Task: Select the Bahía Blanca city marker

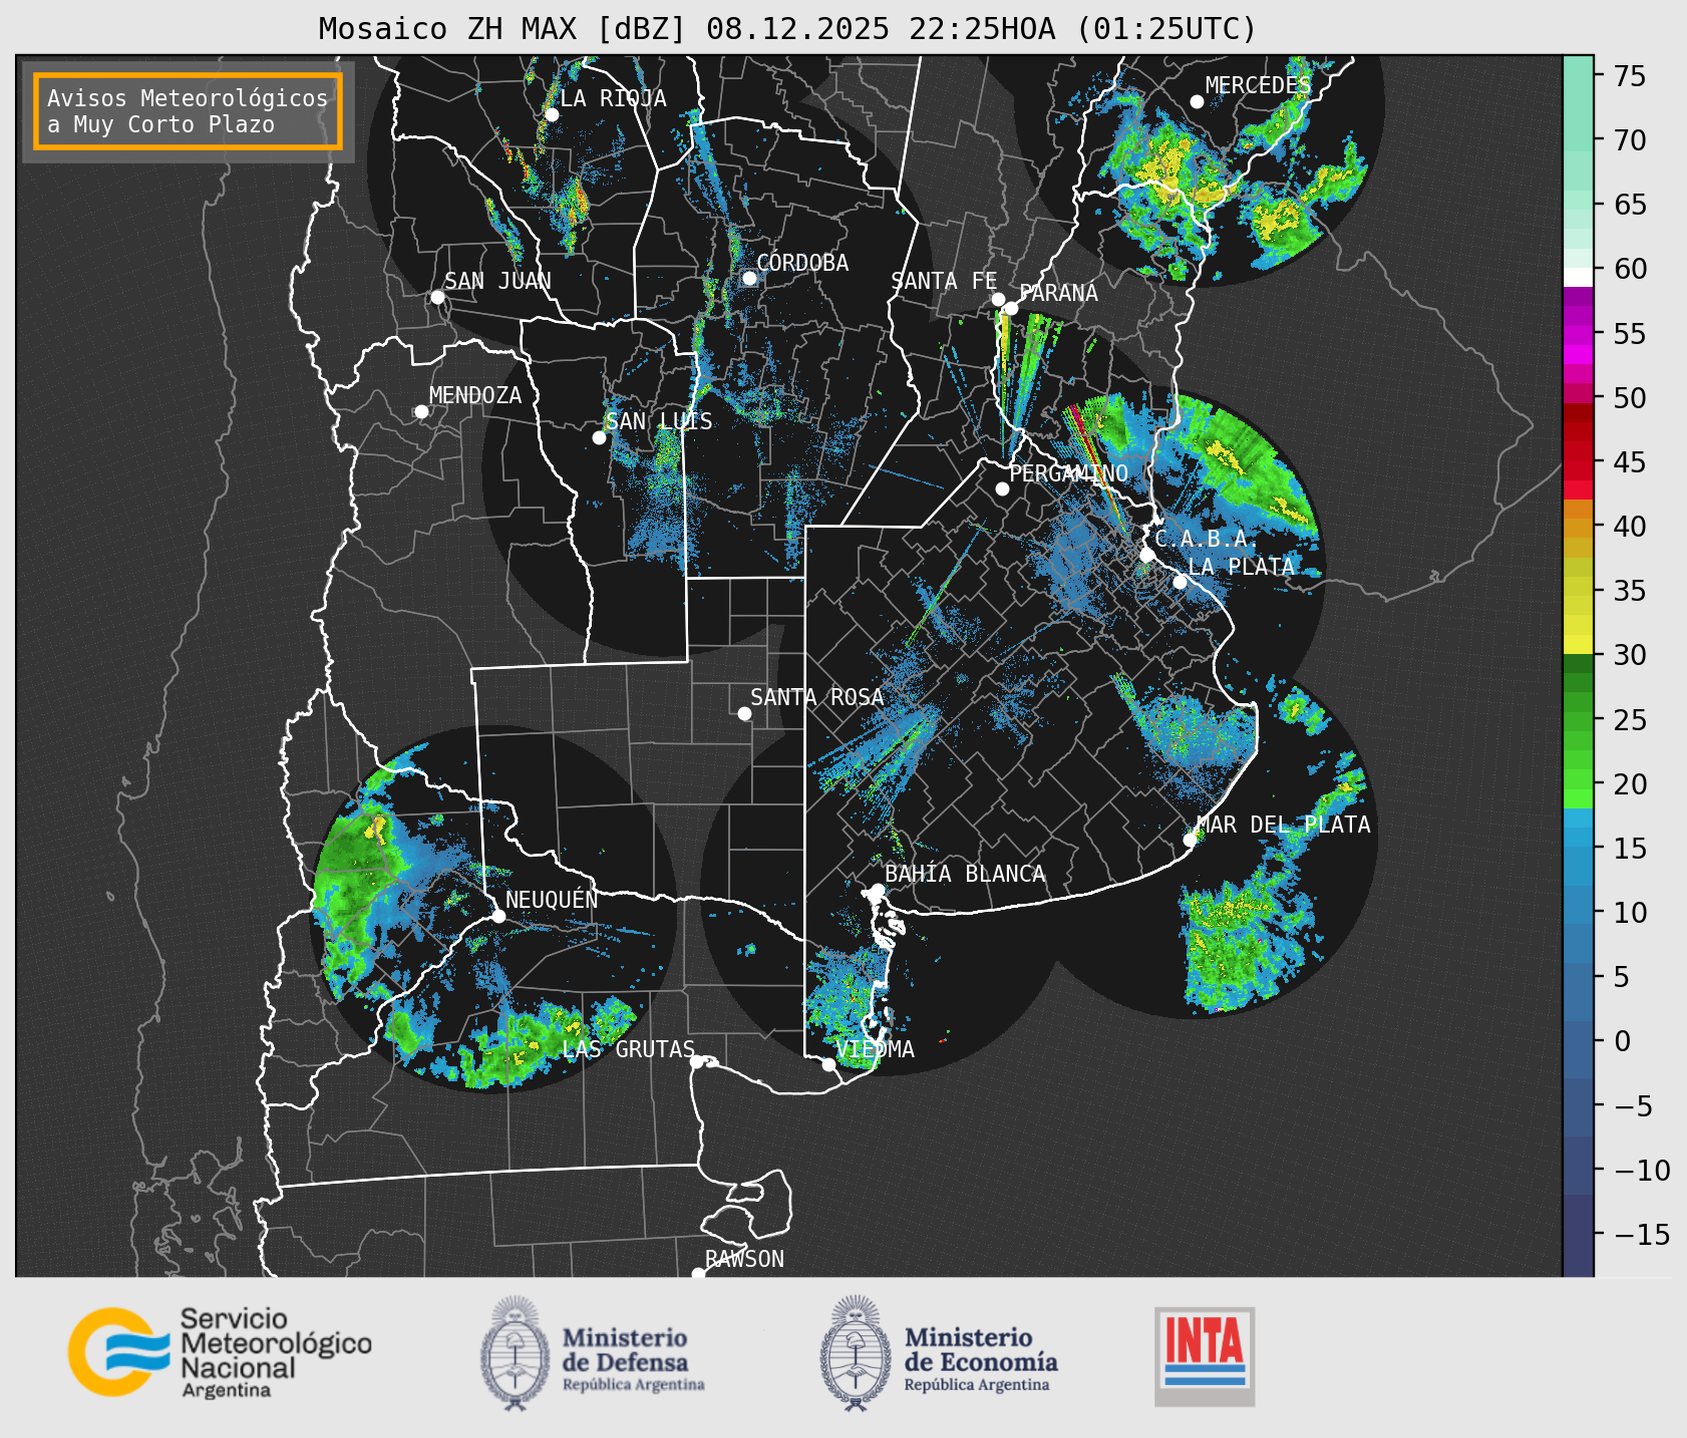Action: click(x=877, y=890)
